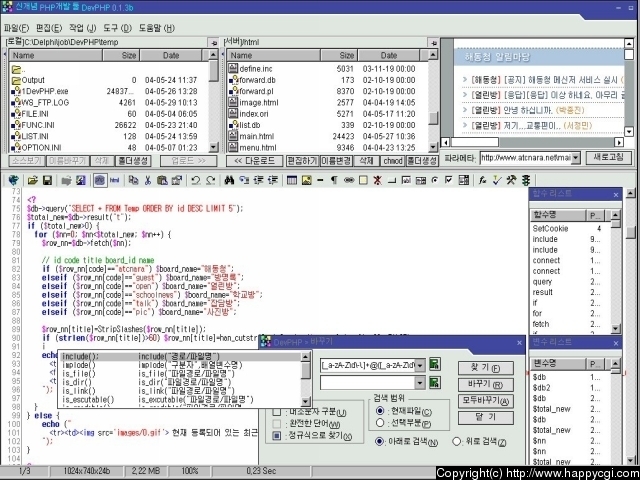Choose the search upward (위로 검색) radio

coord(457,441)
